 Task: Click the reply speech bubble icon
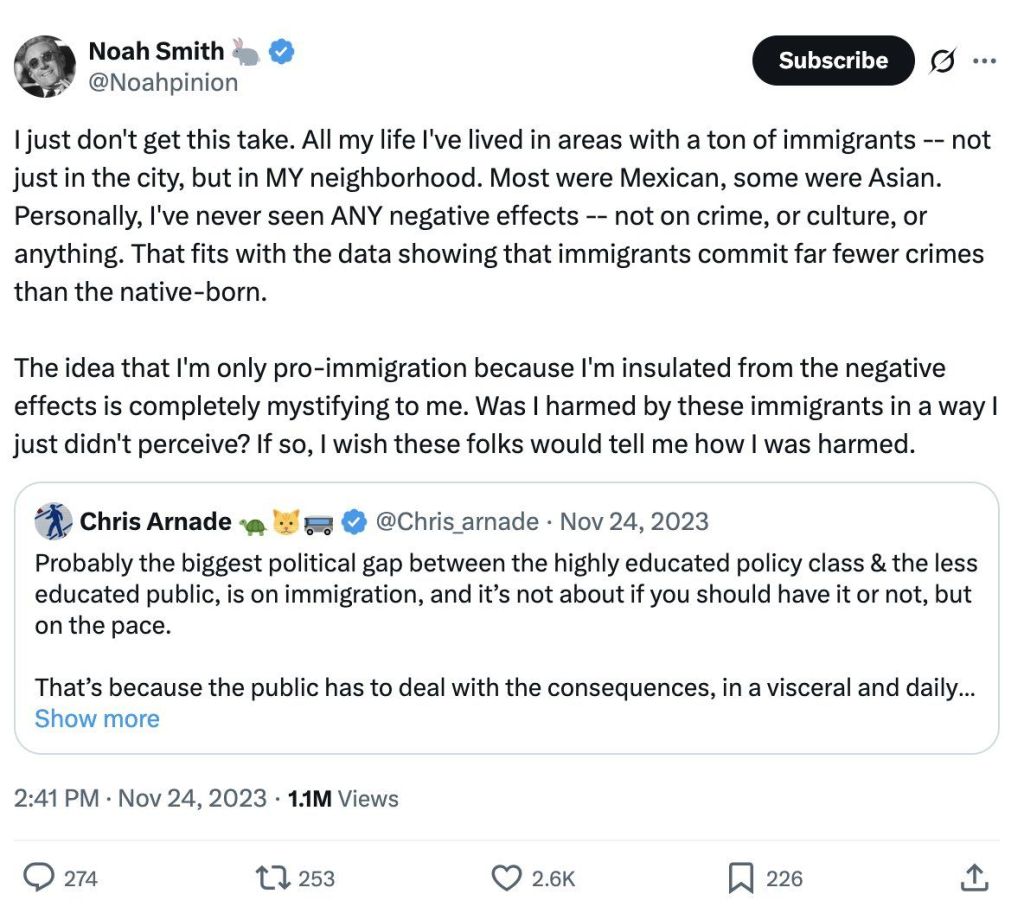click(x=39, y=878)
